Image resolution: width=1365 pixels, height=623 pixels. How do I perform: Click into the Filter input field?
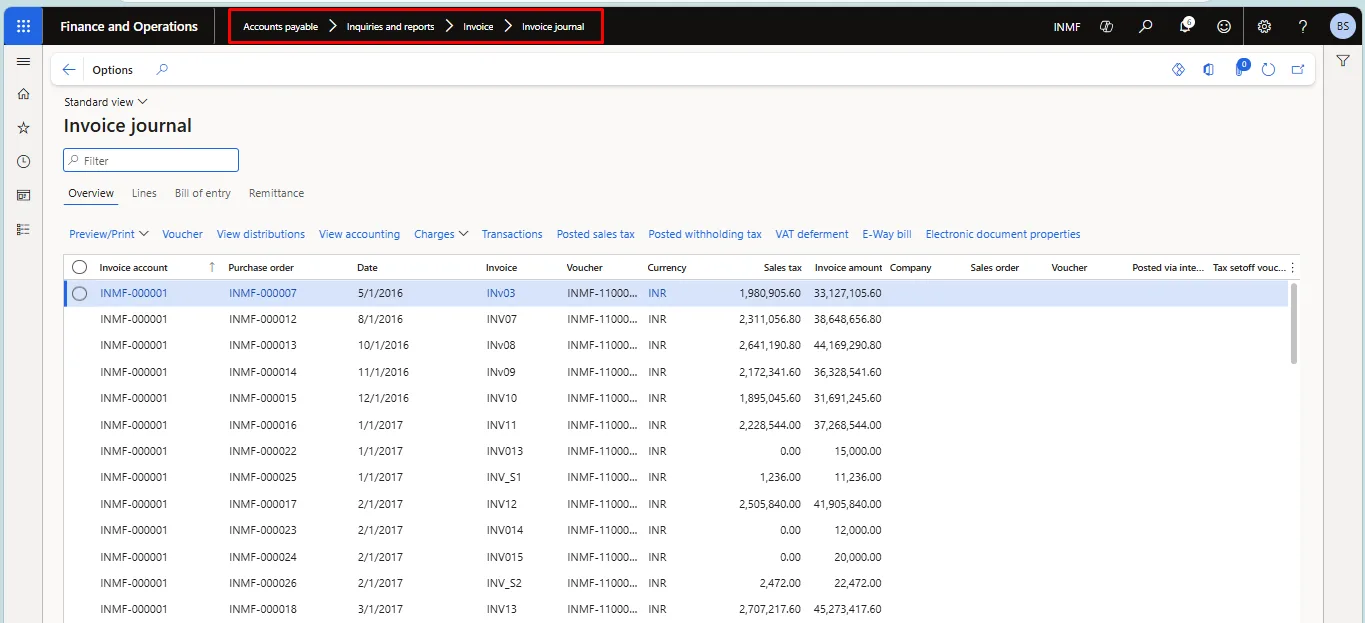151,160
